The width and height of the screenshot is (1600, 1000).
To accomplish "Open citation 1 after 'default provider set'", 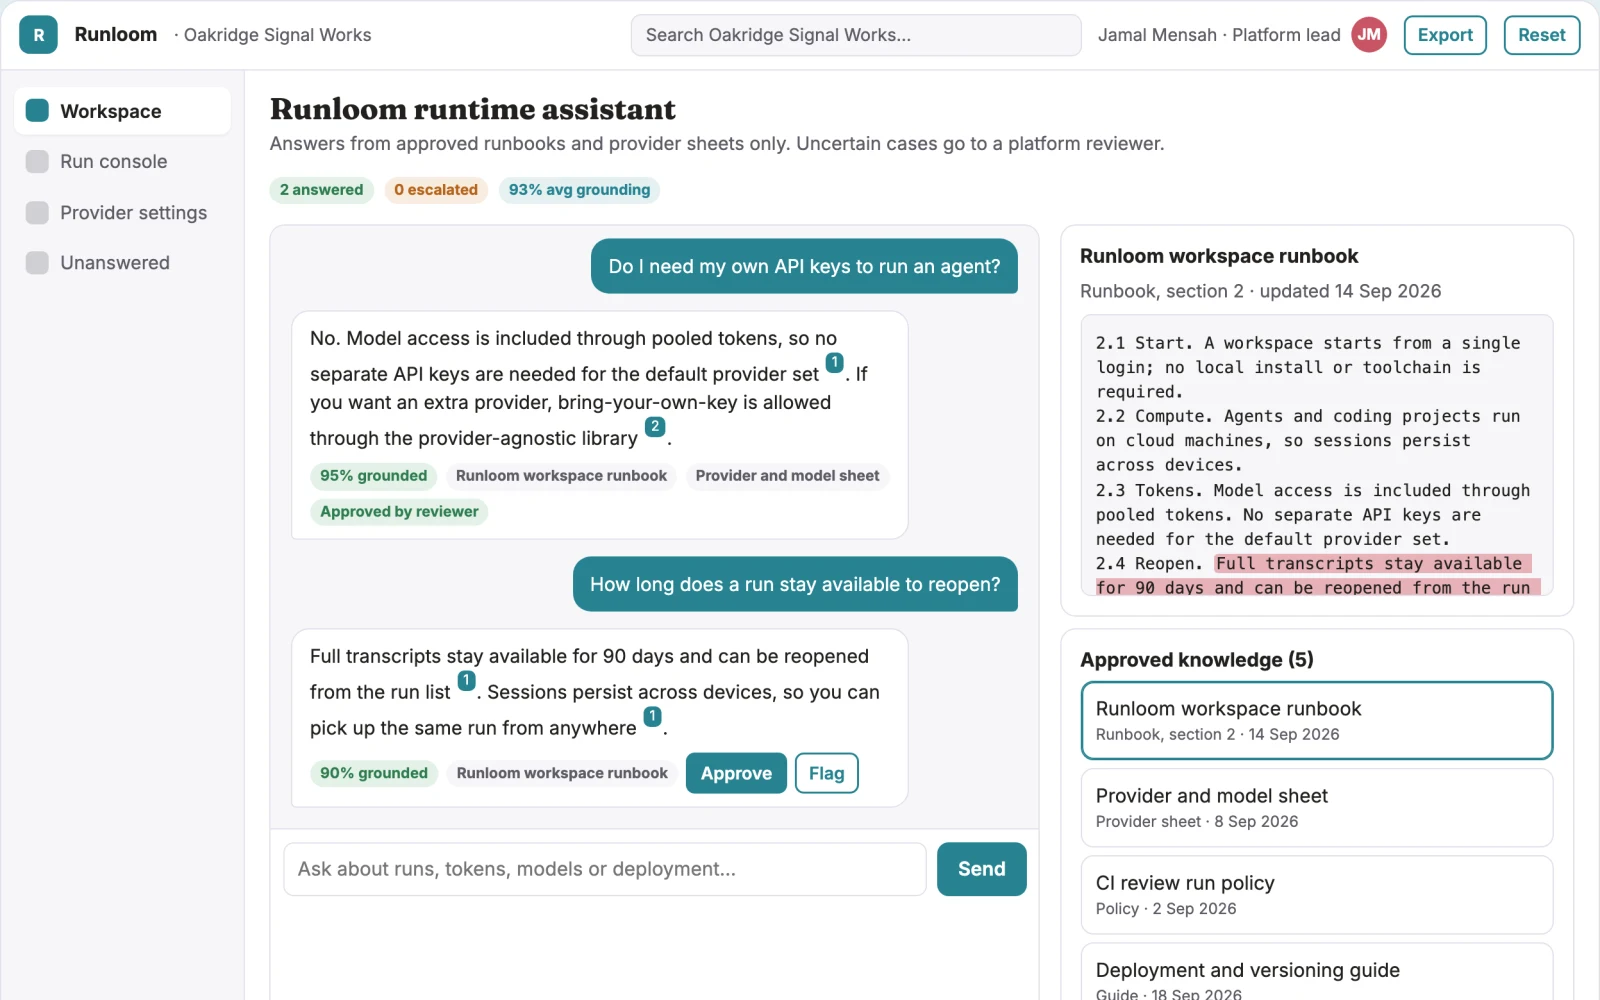I will point(834,363).
